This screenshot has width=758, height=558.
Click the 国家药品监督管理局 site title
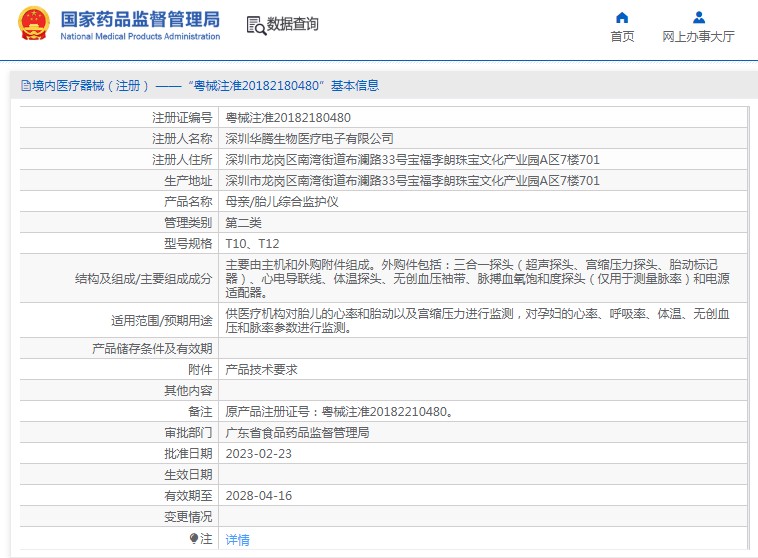[140, 19]
